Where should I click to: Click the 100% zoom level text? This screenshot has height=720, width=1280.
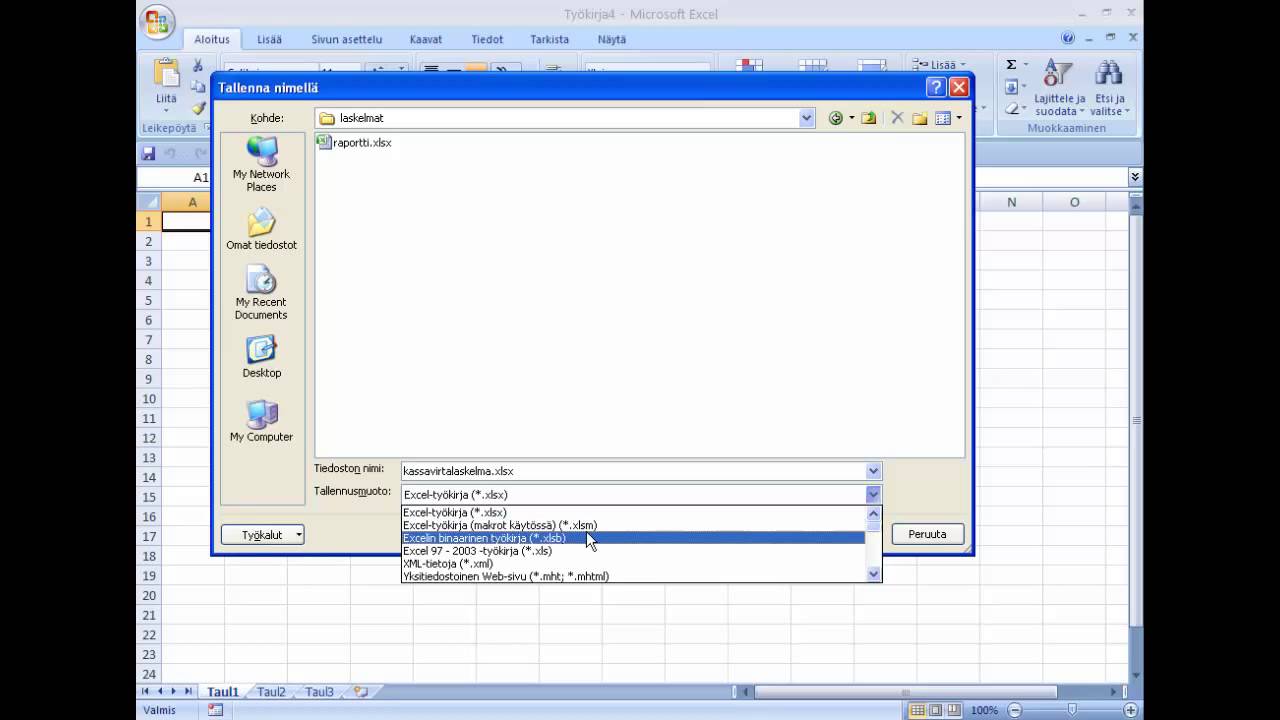984,710
